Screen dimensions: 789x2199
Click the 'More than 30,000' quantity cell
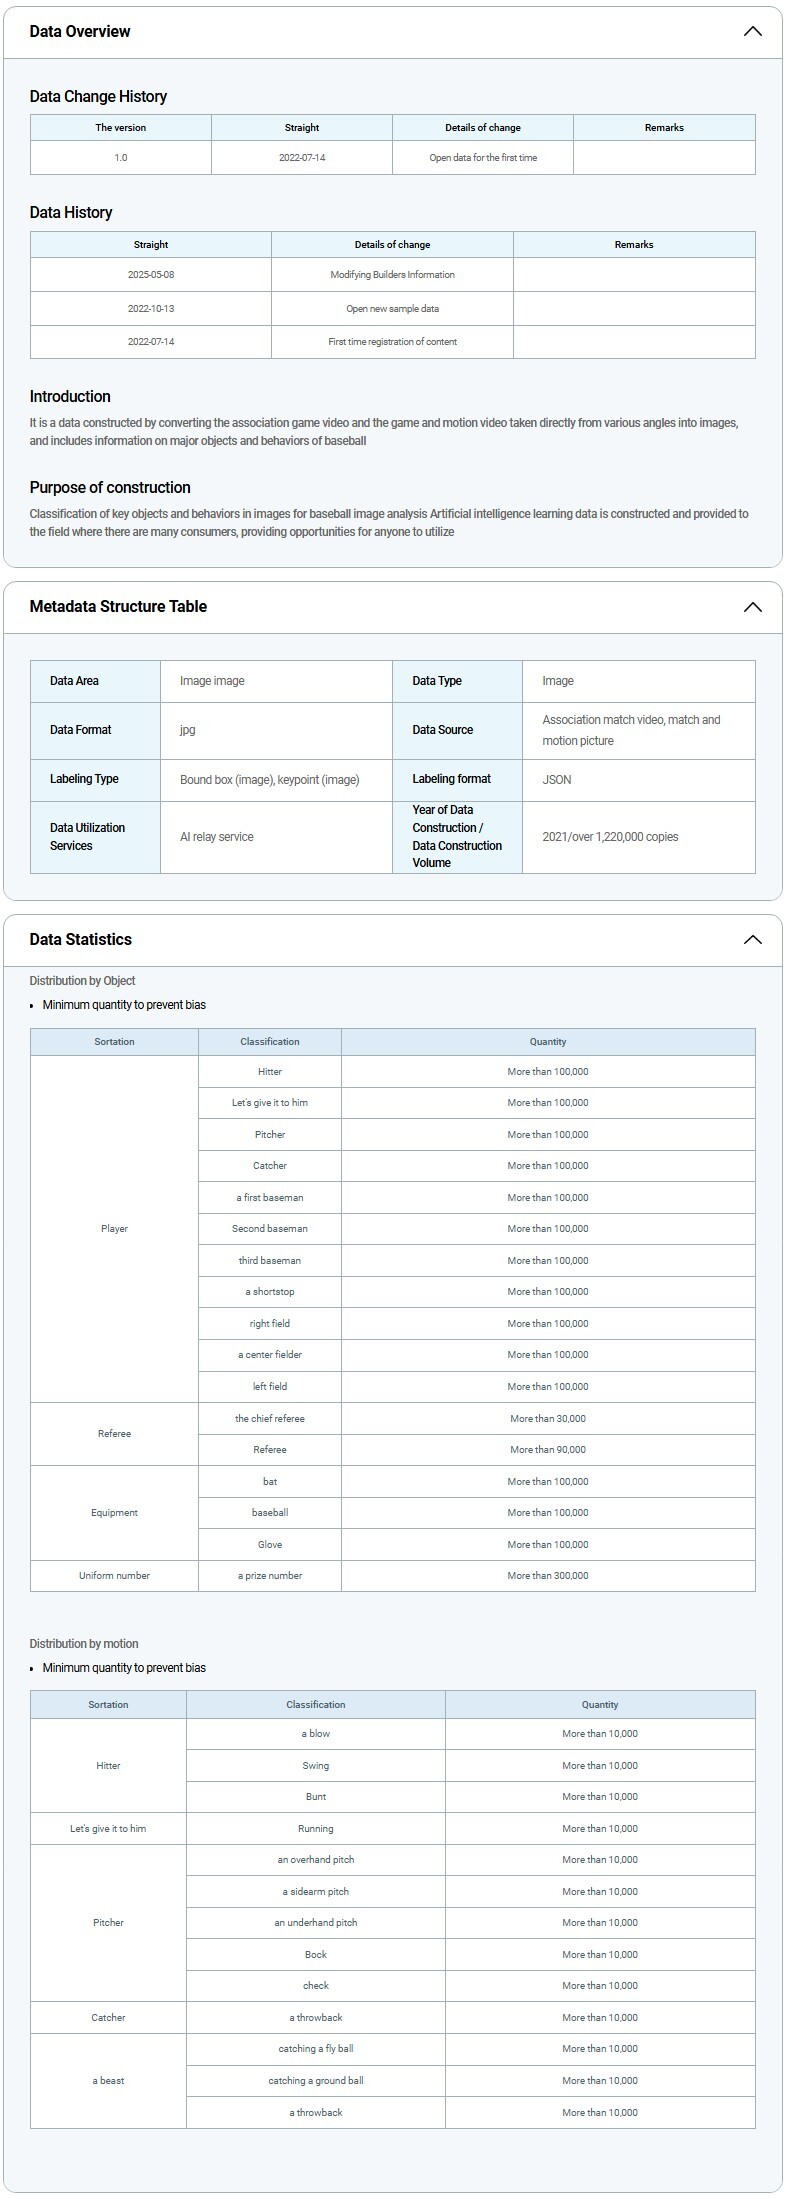548,1419
